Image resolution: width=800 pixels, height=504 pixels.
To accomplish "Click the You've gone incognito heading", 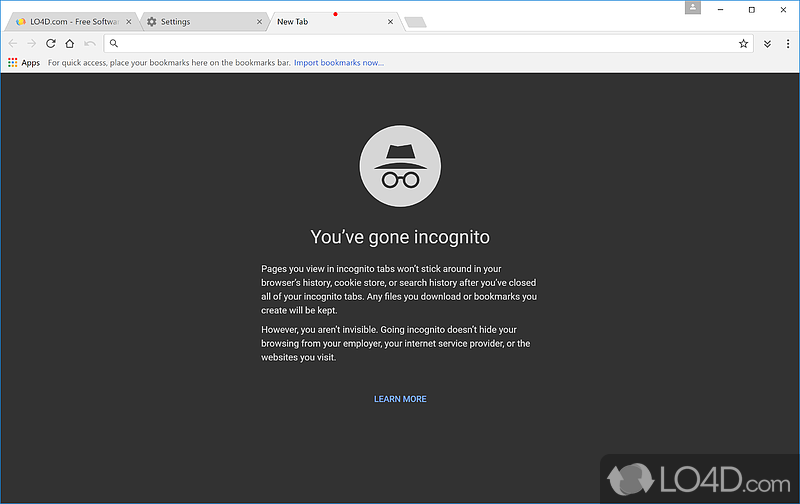I will [400, 237].
